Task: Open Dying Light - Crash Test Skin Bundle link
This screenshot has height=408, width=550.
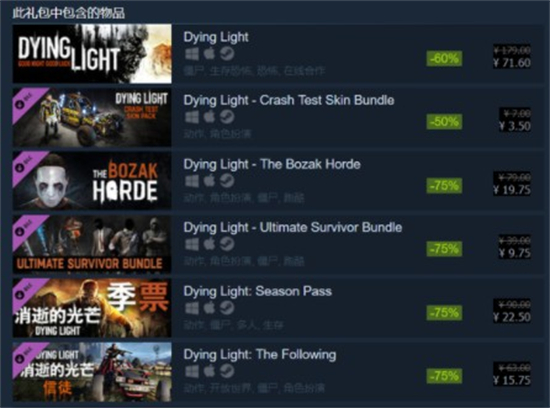Action: point(289,100)
